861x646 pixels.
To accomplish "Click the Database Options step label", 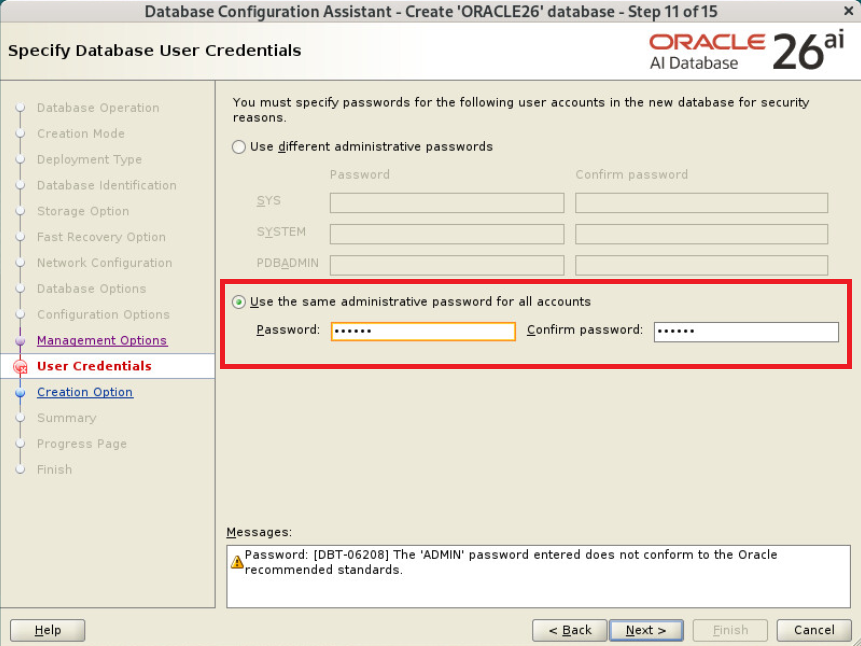I will tap(91, 288).
